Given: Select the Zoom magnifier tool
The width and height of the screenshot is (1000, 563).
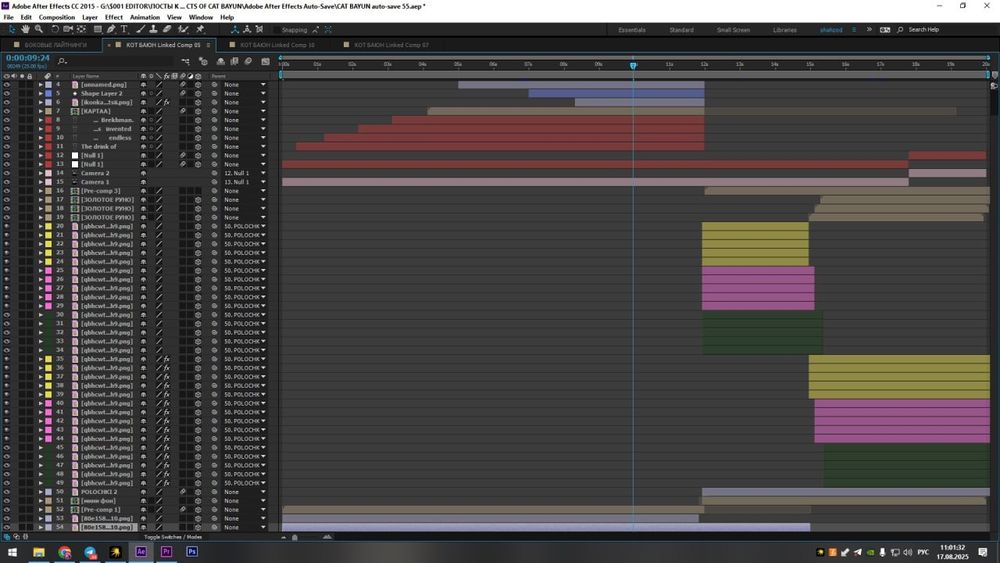Looking at the screenshot, I should 39,29.
